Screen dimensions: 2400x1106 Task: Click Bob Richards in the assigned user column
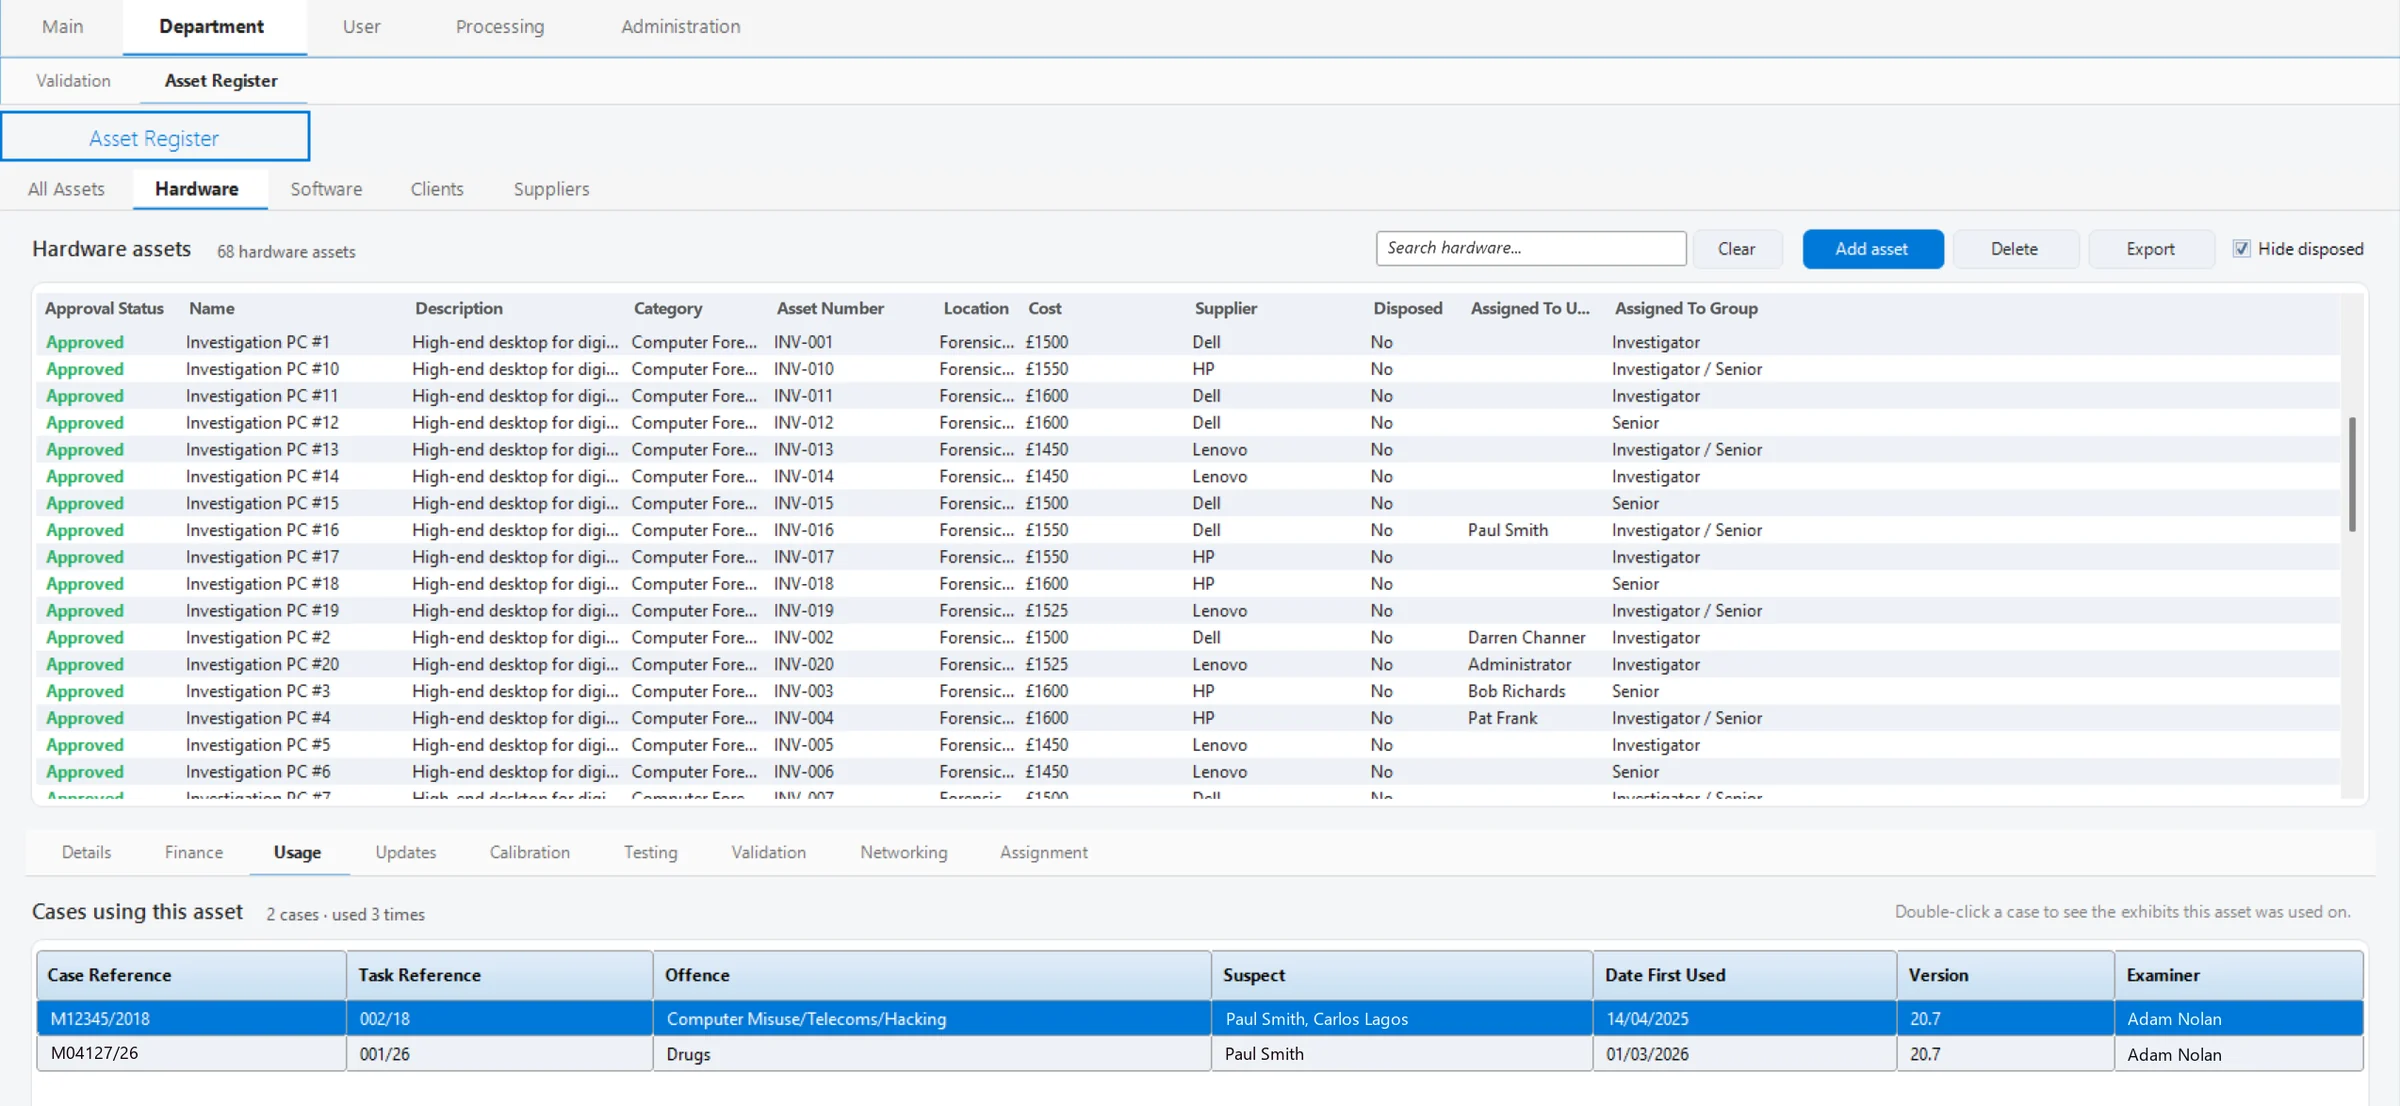pos(1516,692)
